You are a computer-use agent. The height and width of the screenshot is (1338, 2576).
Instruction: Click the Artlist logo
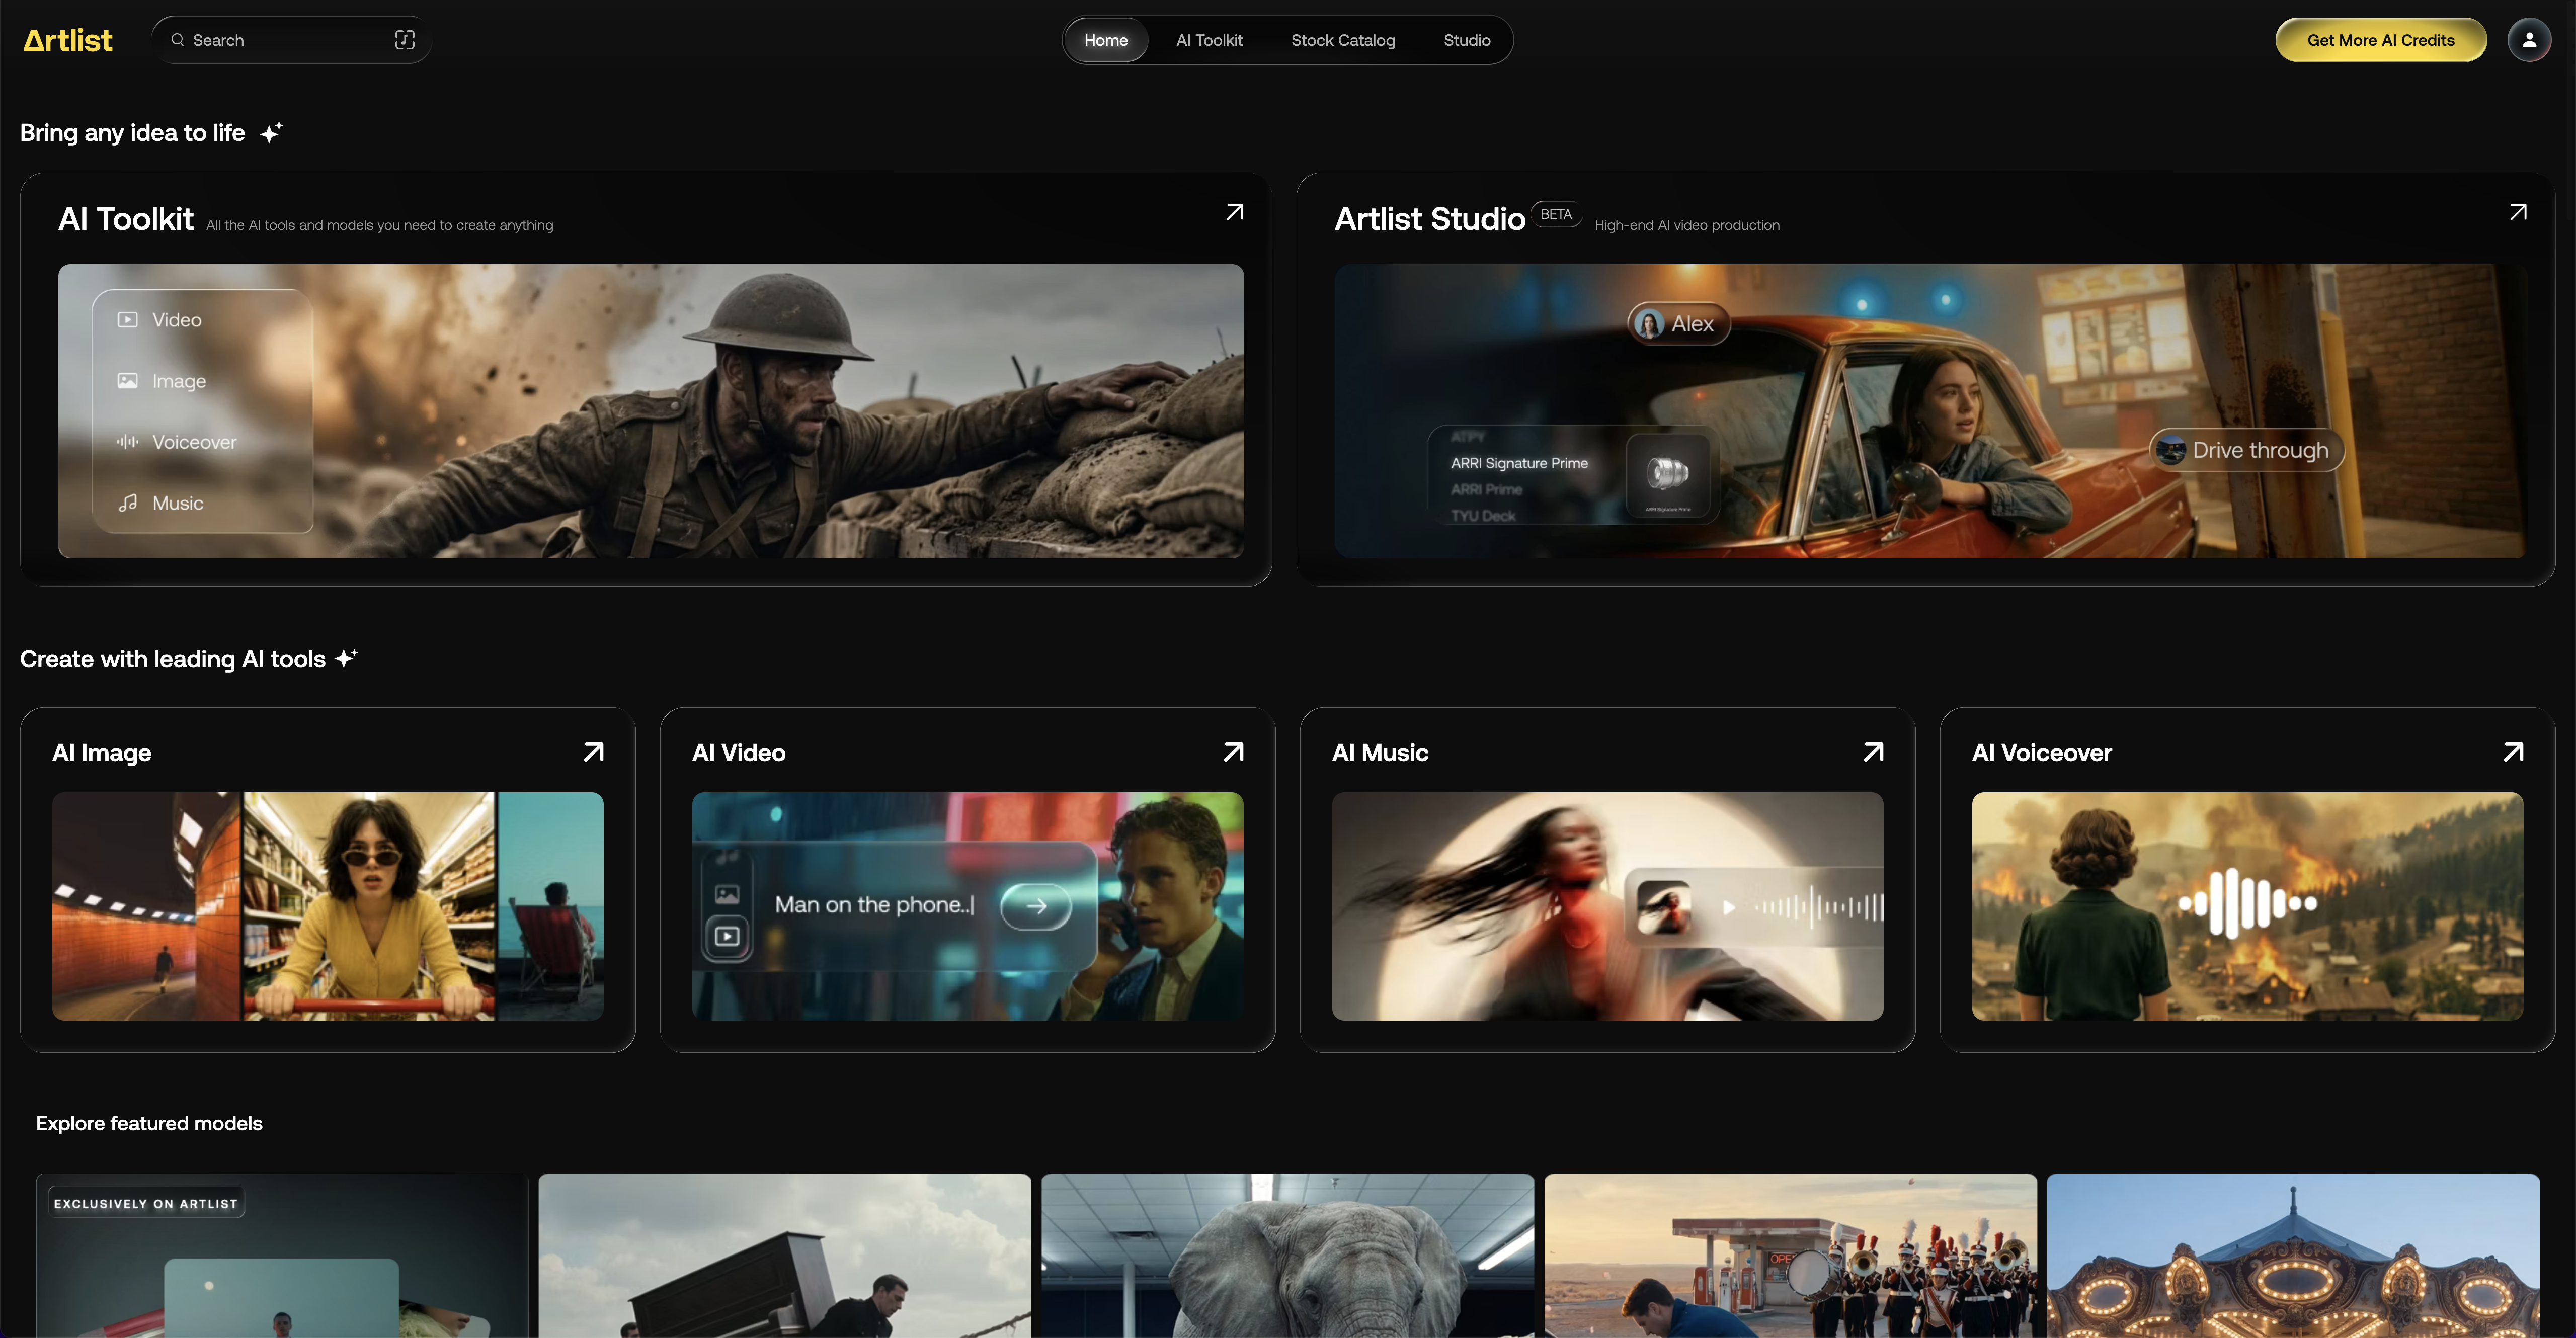point(68,40)
